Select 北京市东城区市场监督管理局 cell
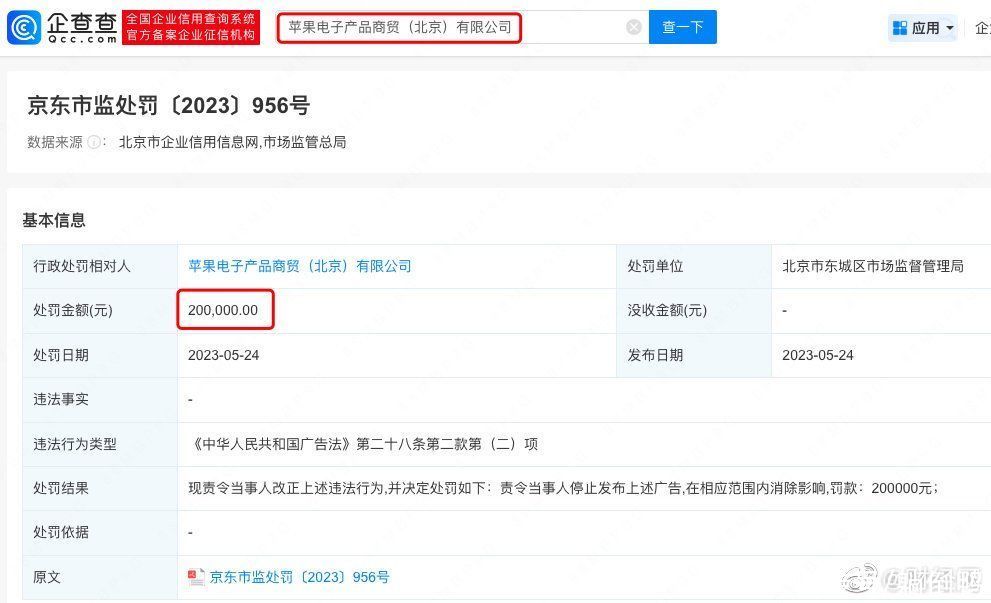The width and height of the screenshot is (991, 603). click(x=873, y=266)
